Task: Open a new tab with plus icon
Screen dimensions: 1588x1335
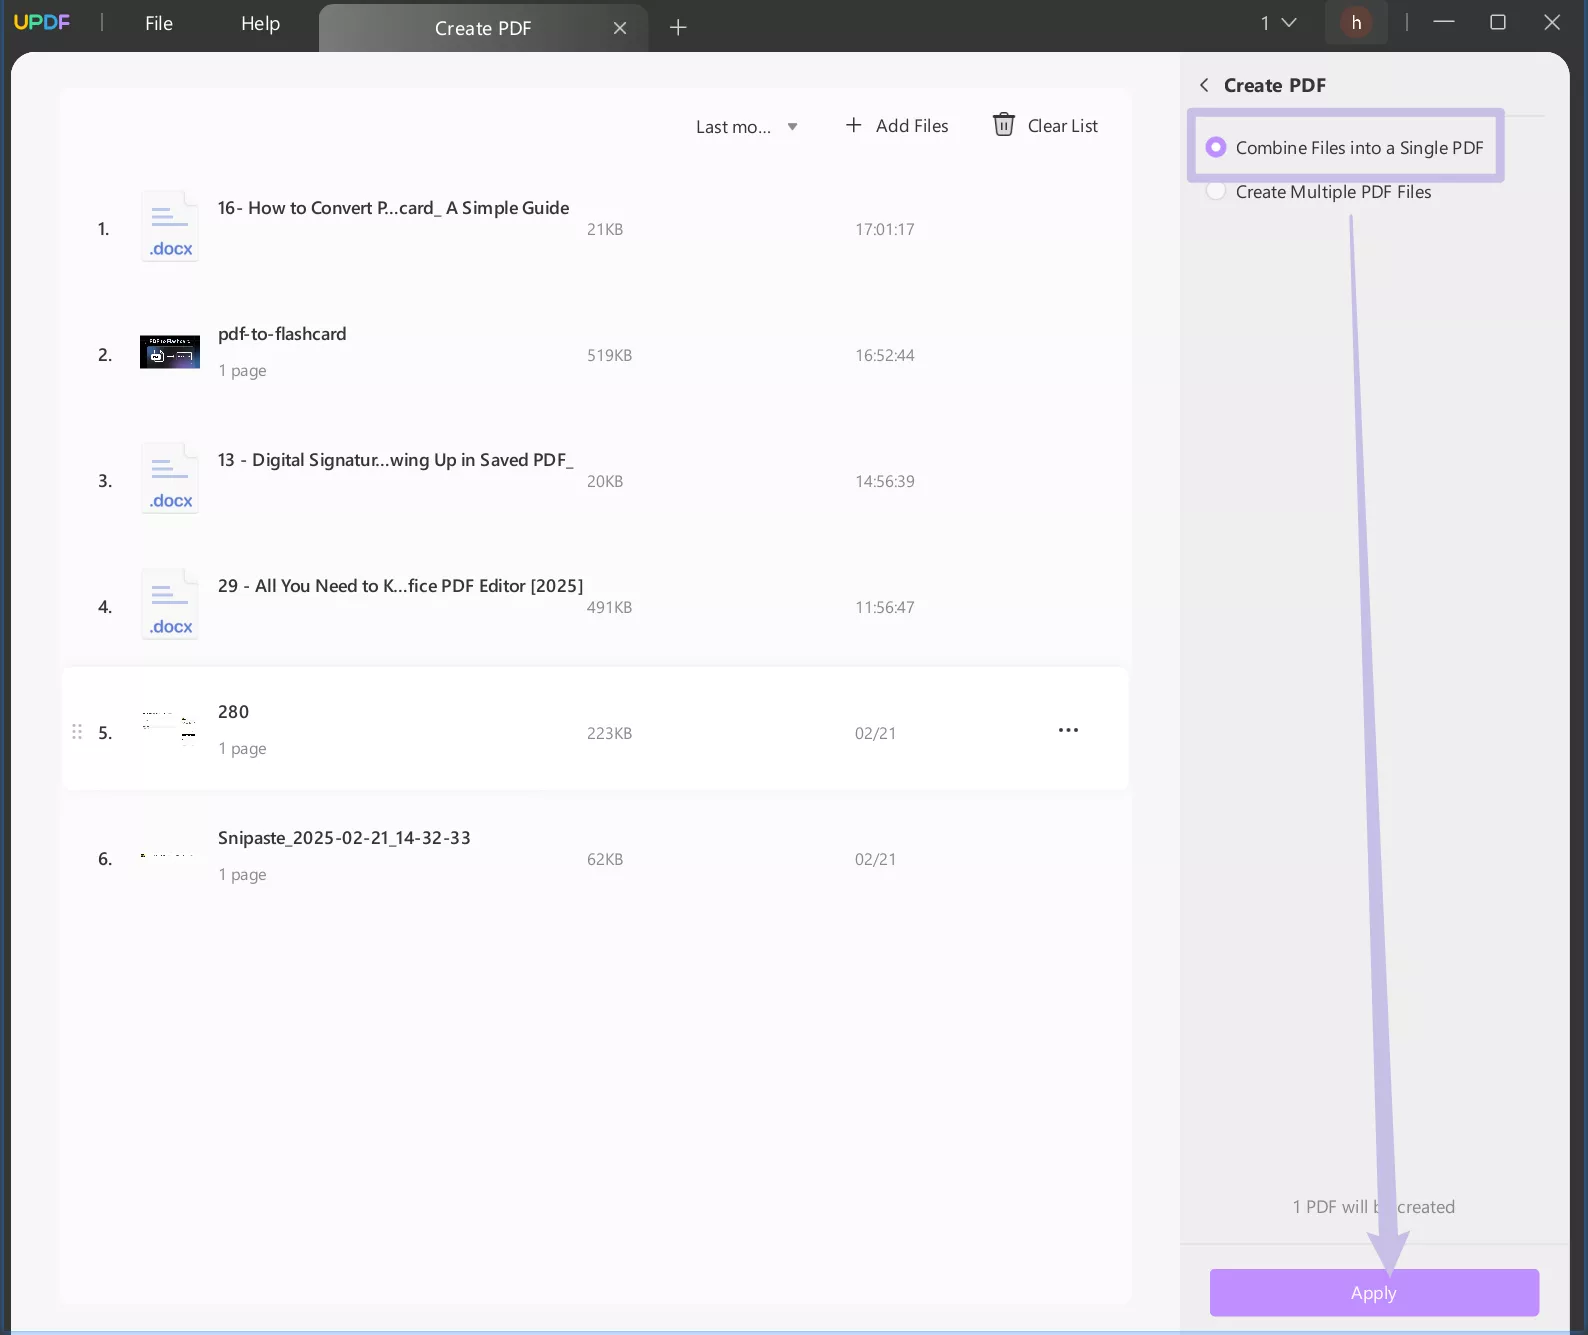Action: pos(678,27)
